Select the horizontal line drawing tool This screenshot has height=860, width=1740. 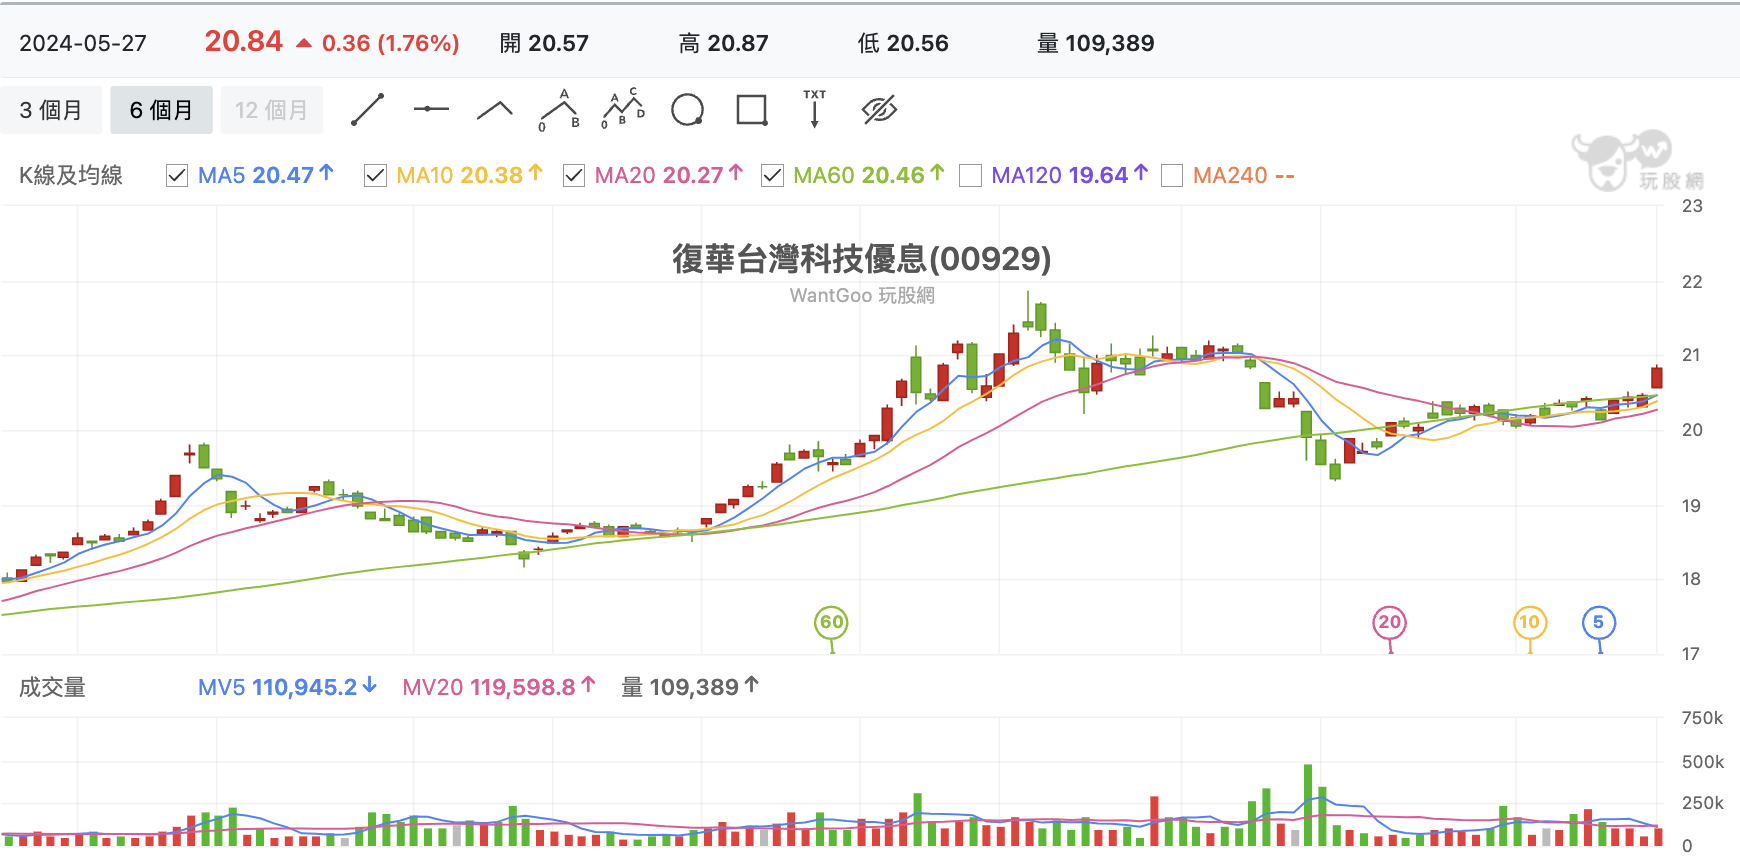click(431, 109)
